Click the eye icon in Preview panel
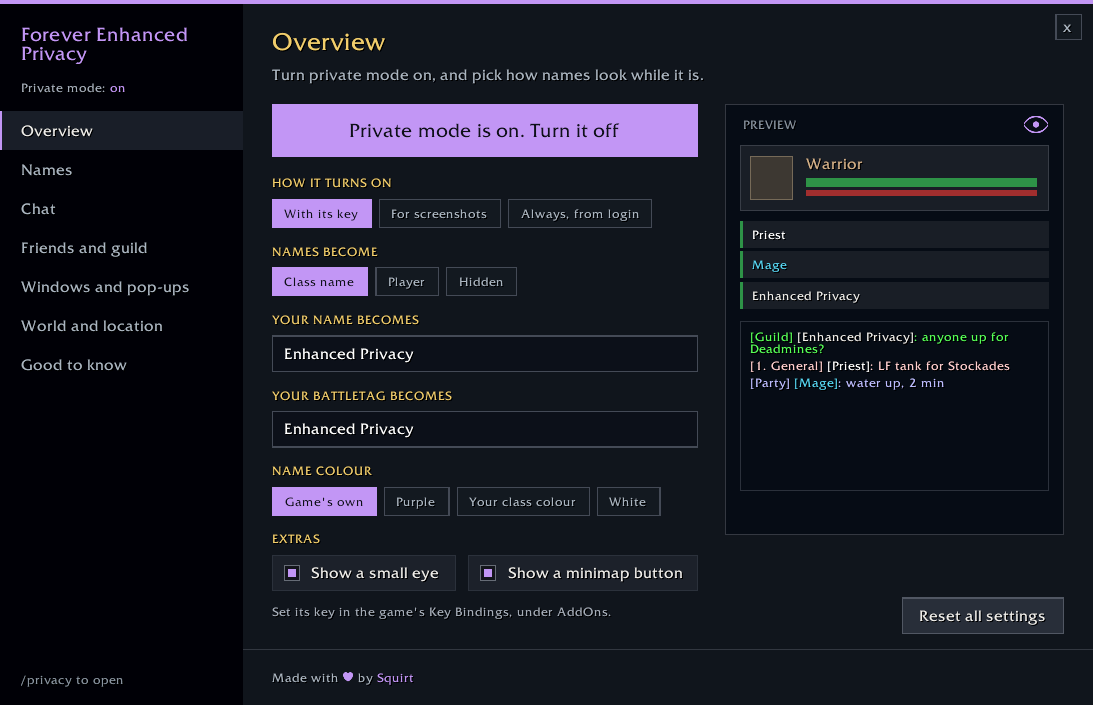Screen dimensions: 1093x705 [1035, 125]
